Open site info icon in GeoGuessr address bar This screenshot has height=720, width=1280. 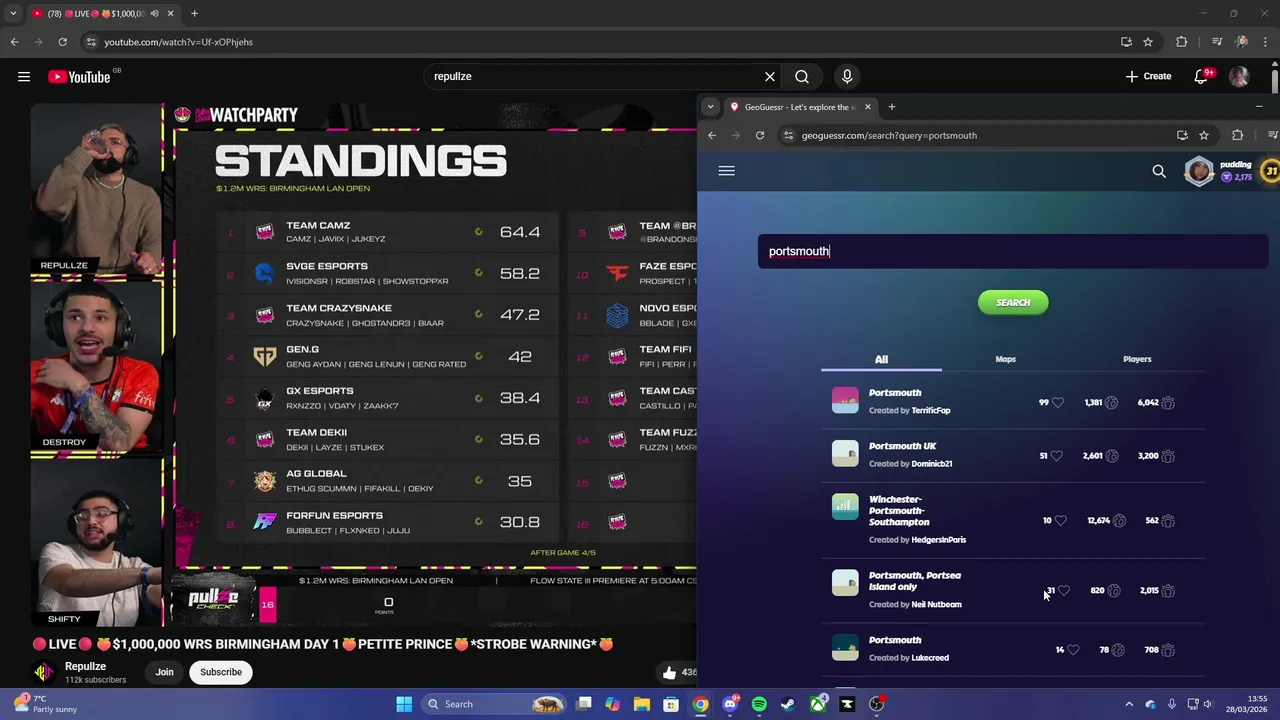(788, 135)
